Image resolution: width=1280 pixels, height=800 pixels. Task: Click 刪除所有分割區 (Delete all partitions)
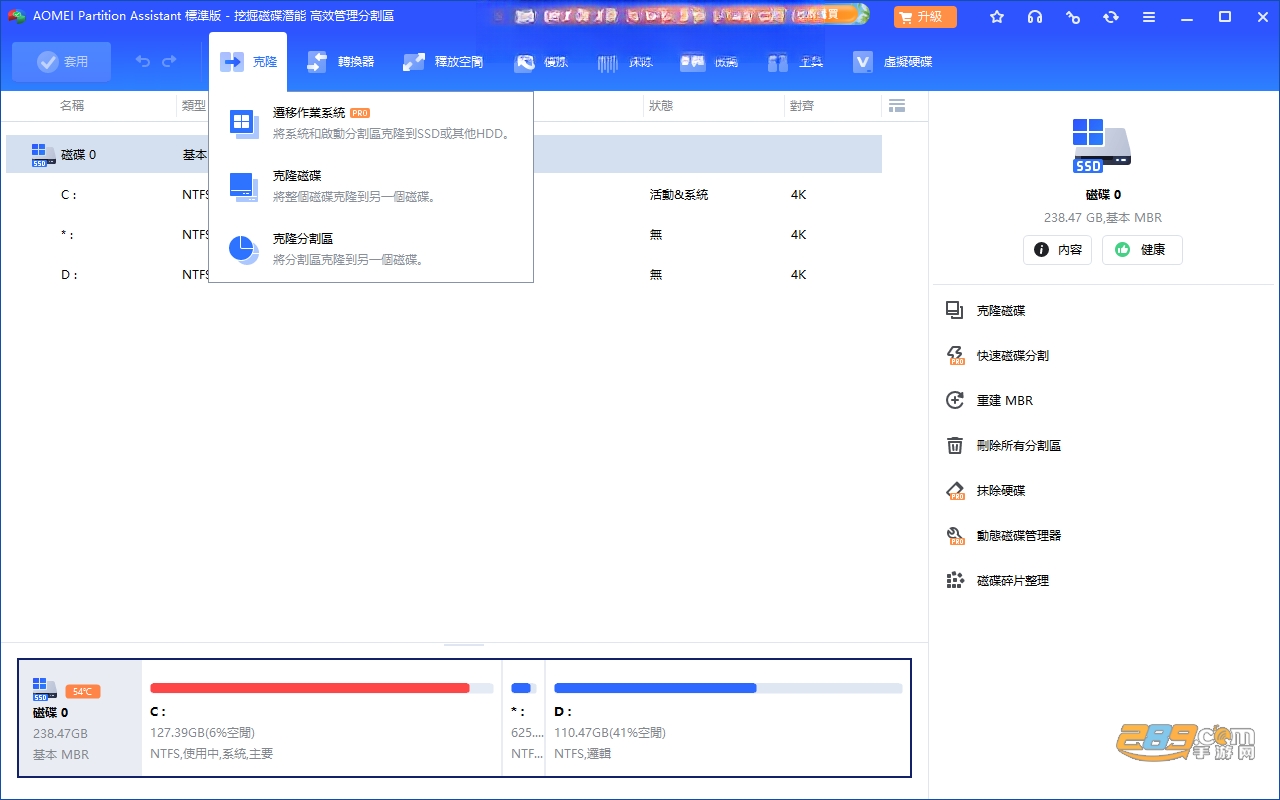click(x=1019, y=446)
